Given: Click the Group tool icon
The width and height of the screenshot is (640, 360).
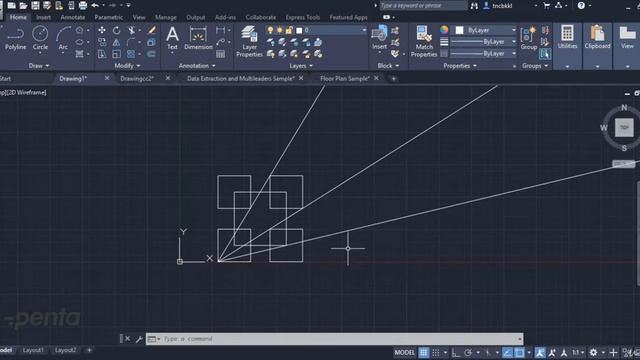Looking at the screenshot, I should 529,38.
